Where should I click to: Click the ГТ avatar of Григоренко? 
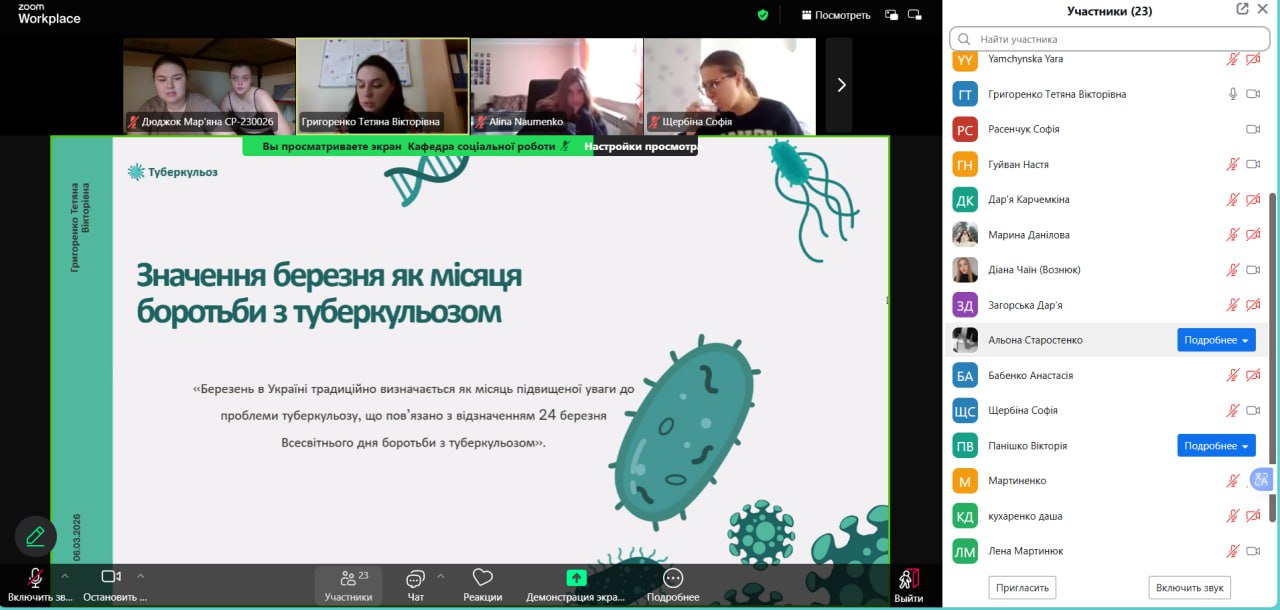(x=965, y=94)
